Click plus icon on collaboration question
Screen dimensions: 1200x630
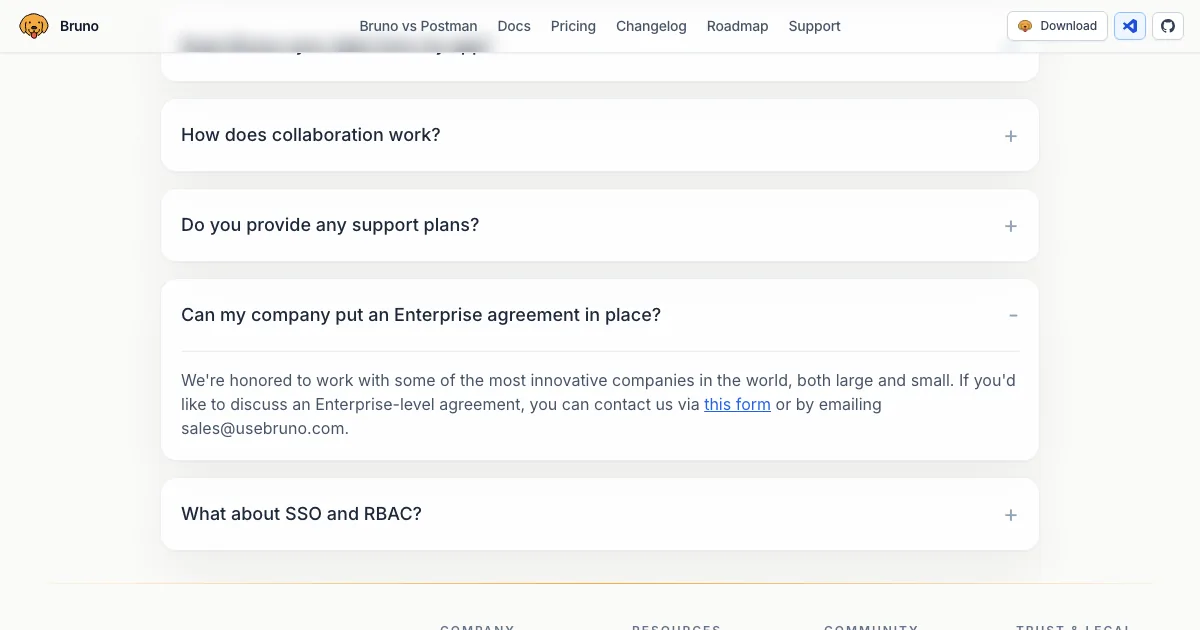[1011, 136]
